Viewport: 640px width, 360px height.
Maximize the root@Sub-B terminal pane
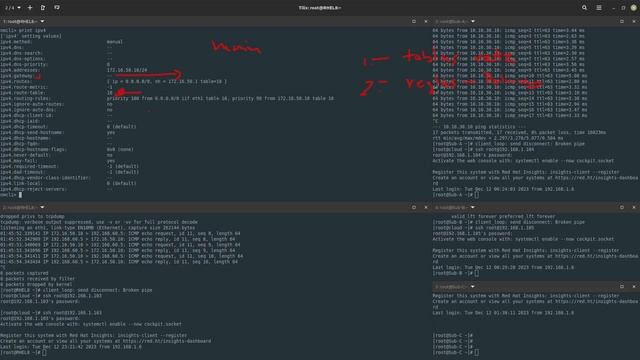coord(622,207)
